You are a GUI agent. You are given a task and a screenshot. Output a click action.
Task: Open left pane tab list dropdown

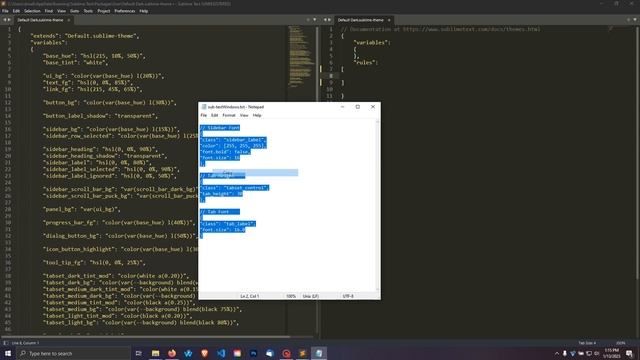(x=314, y=20)
